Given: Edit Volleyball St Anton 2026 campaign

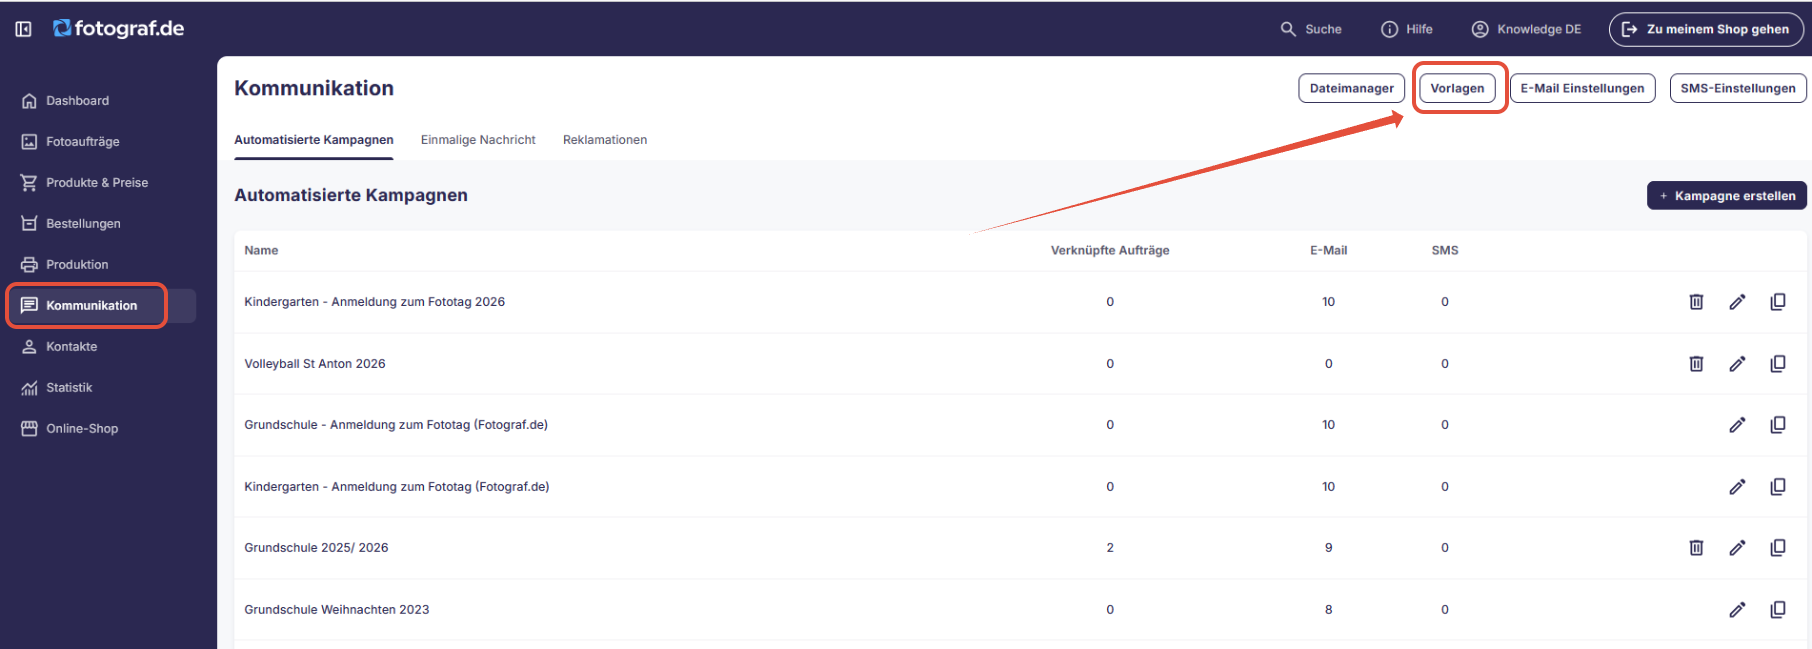Looking at the screenshot, I should (1737, 364).
